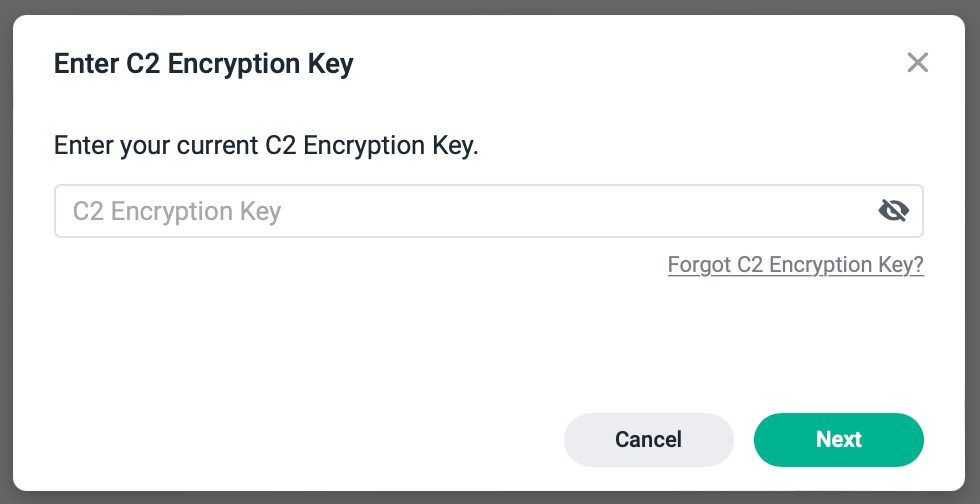Open the Forgot C2 Encryption Key? link

(x=796, y=265)
